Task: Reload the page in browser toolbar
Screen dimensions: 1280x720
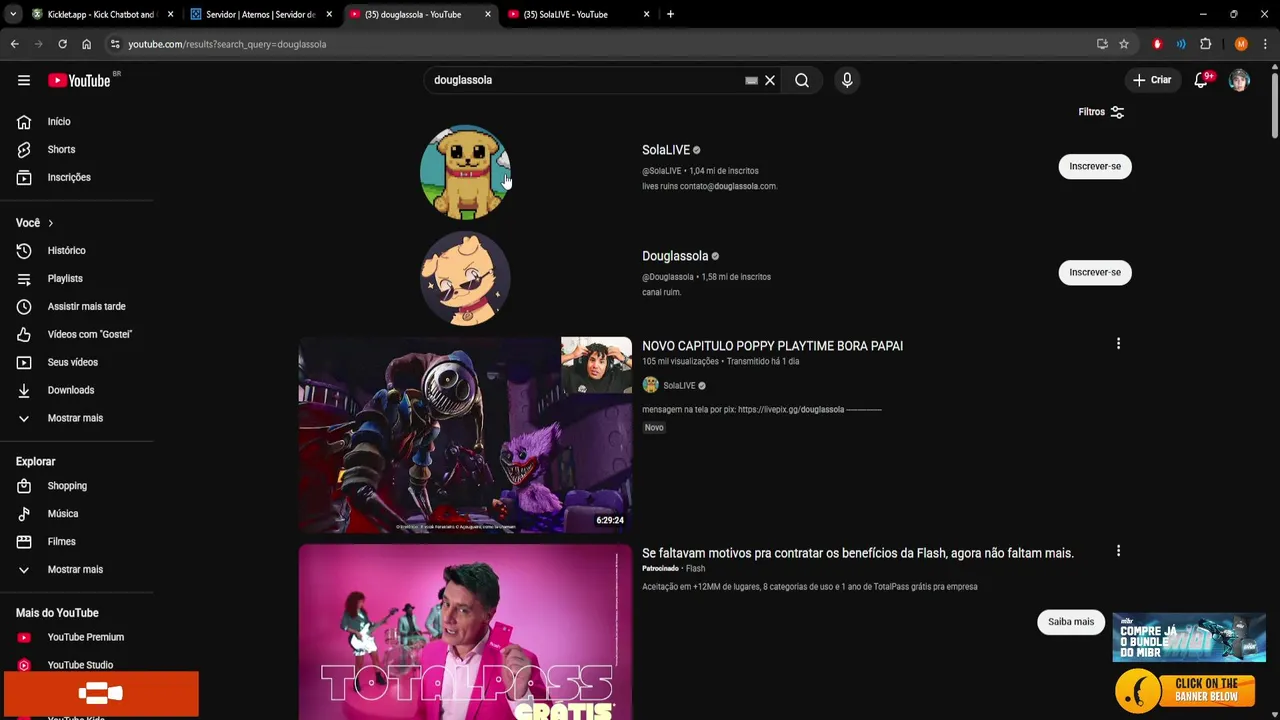Action: (x=62, y=44)
